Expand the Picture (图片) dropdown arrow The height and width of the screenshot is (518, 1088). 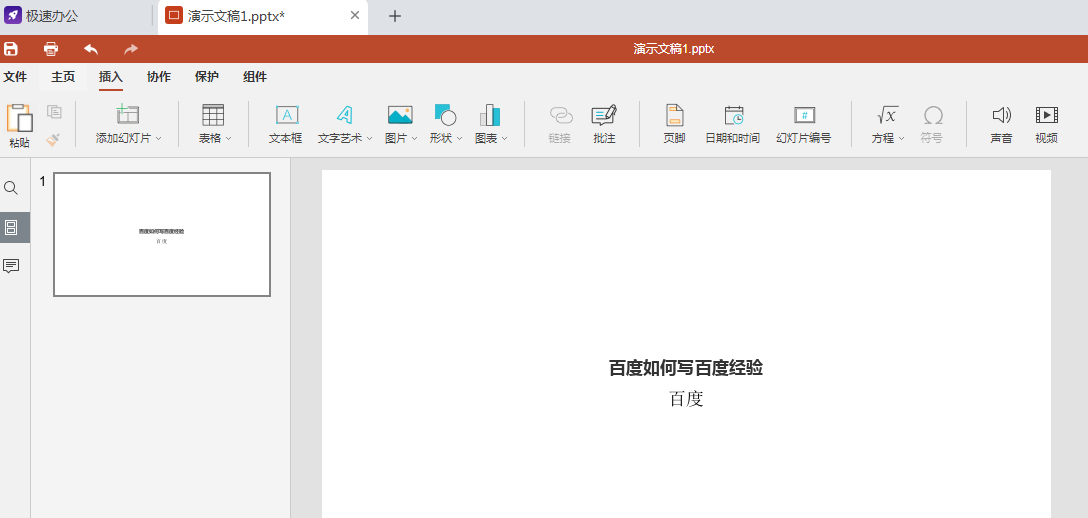[414, 138]
